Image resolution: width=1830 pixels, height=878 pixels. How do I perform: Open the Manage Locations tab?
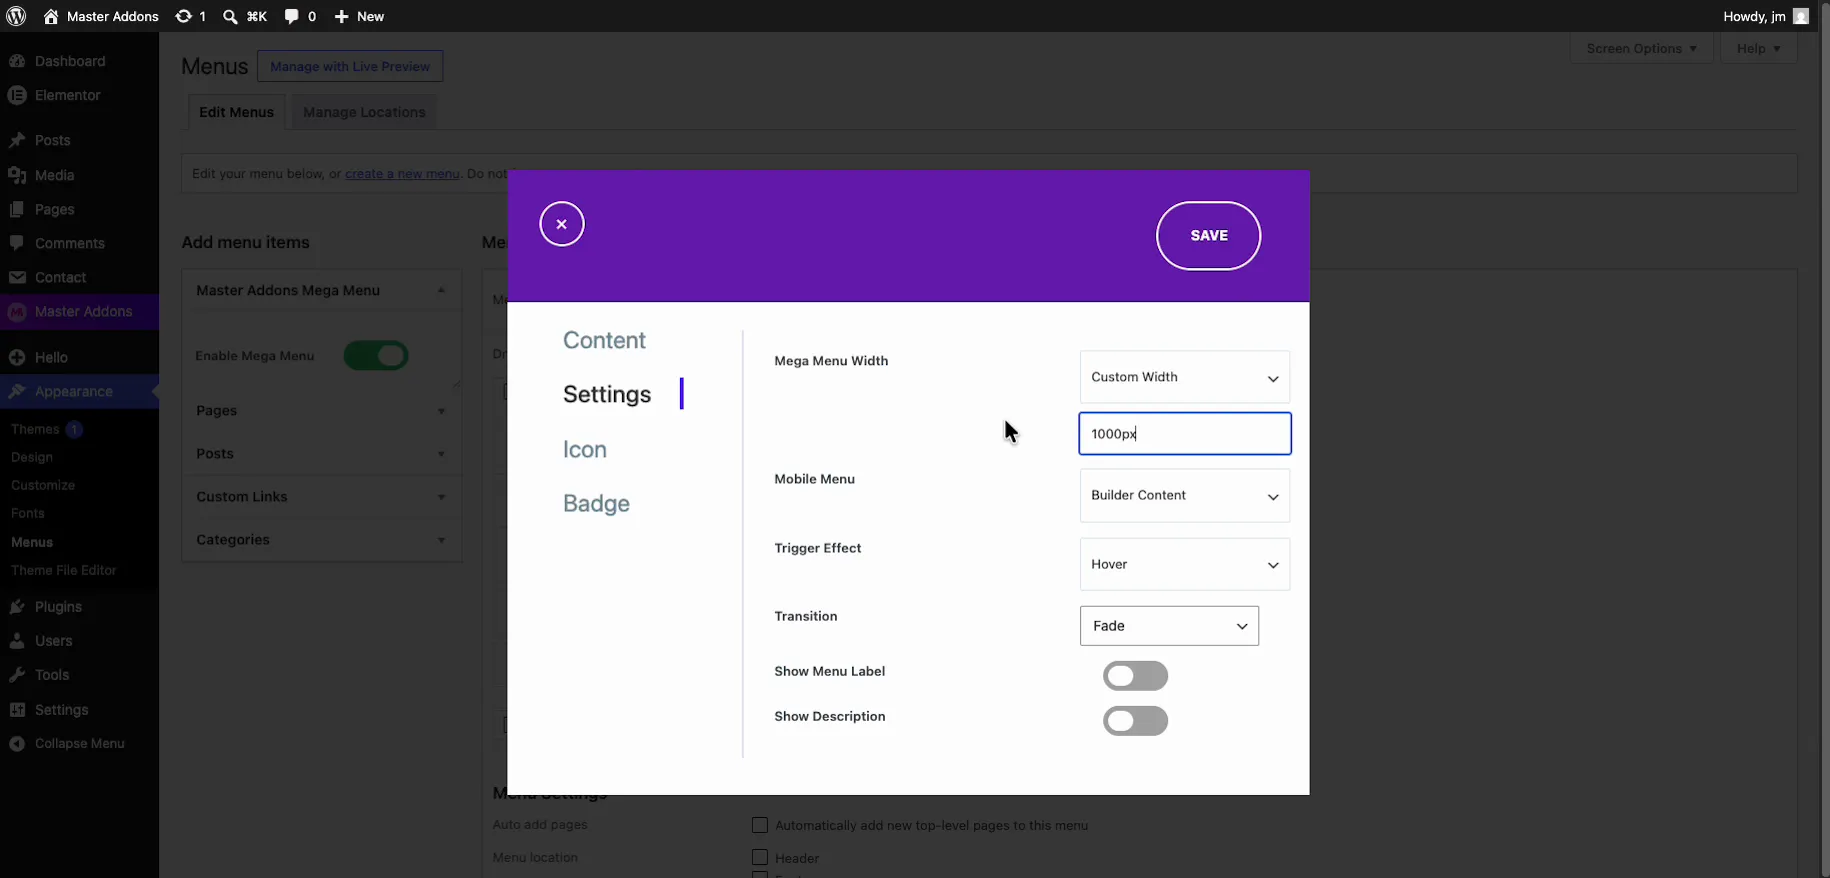pyautogui.click(x=364, y=112)
